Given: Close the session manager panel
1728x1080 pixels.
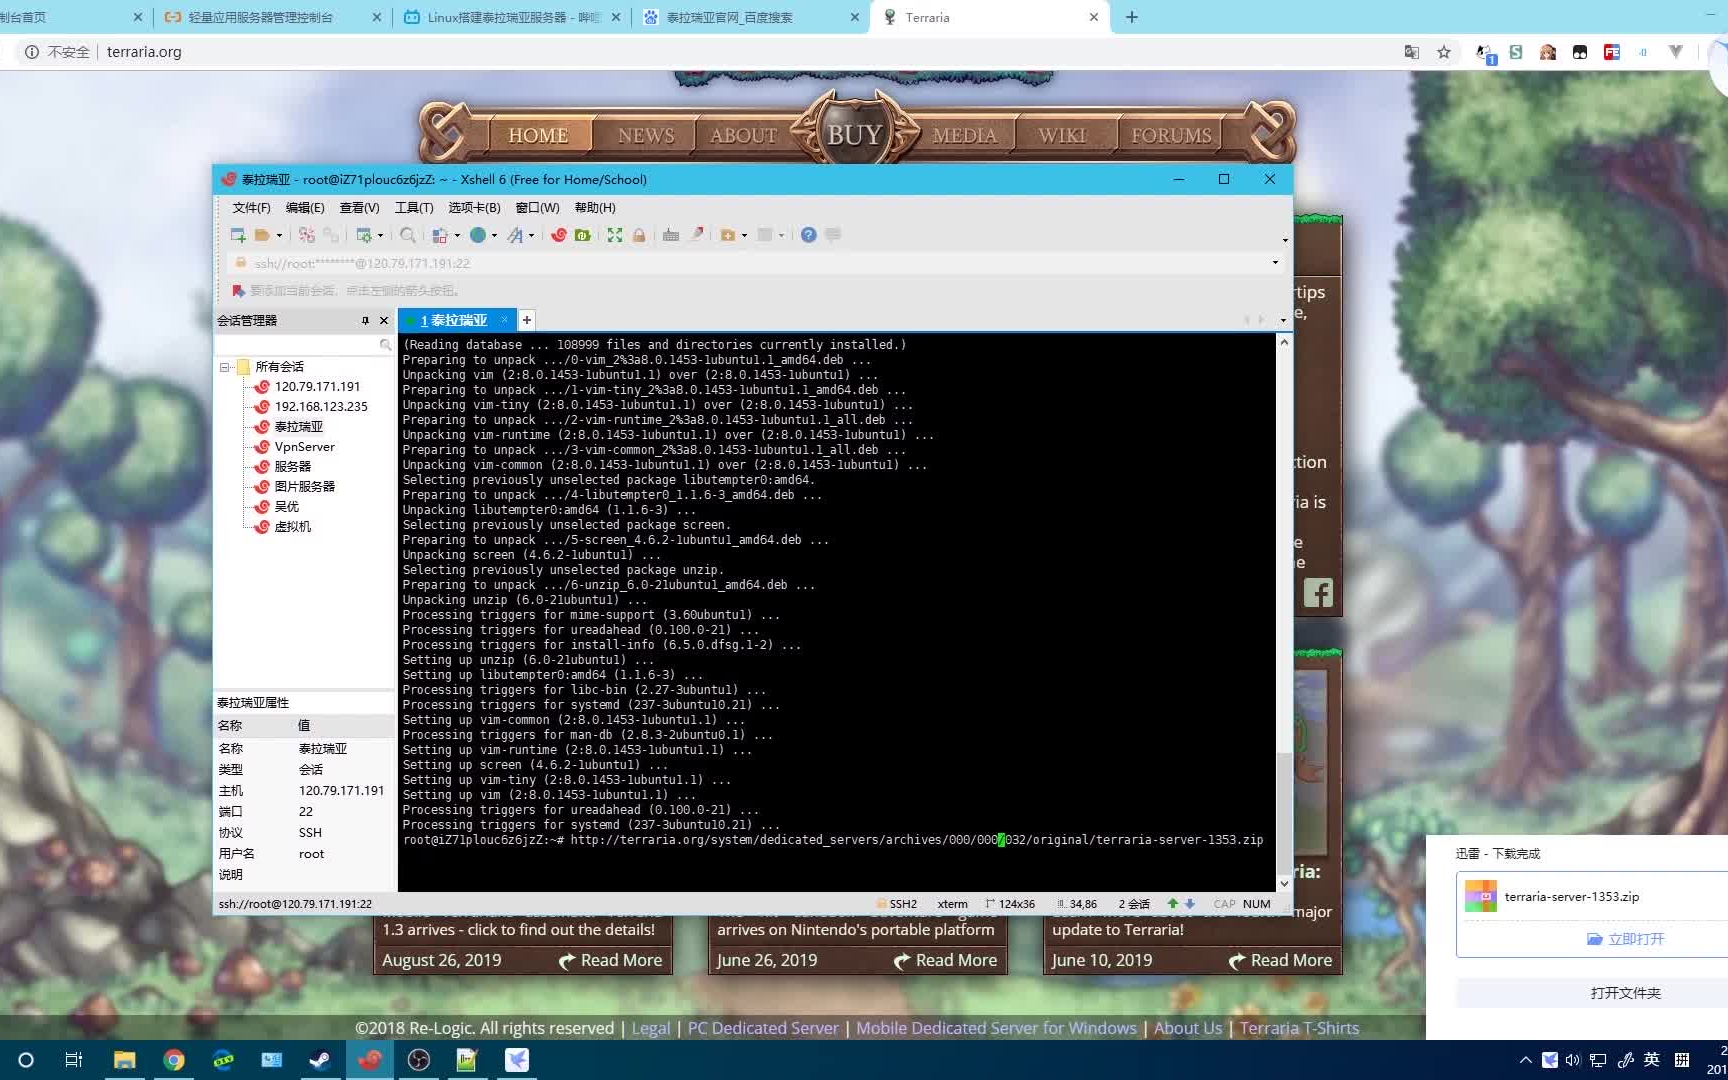Looking at the screenshot, I should coord(383,321).
